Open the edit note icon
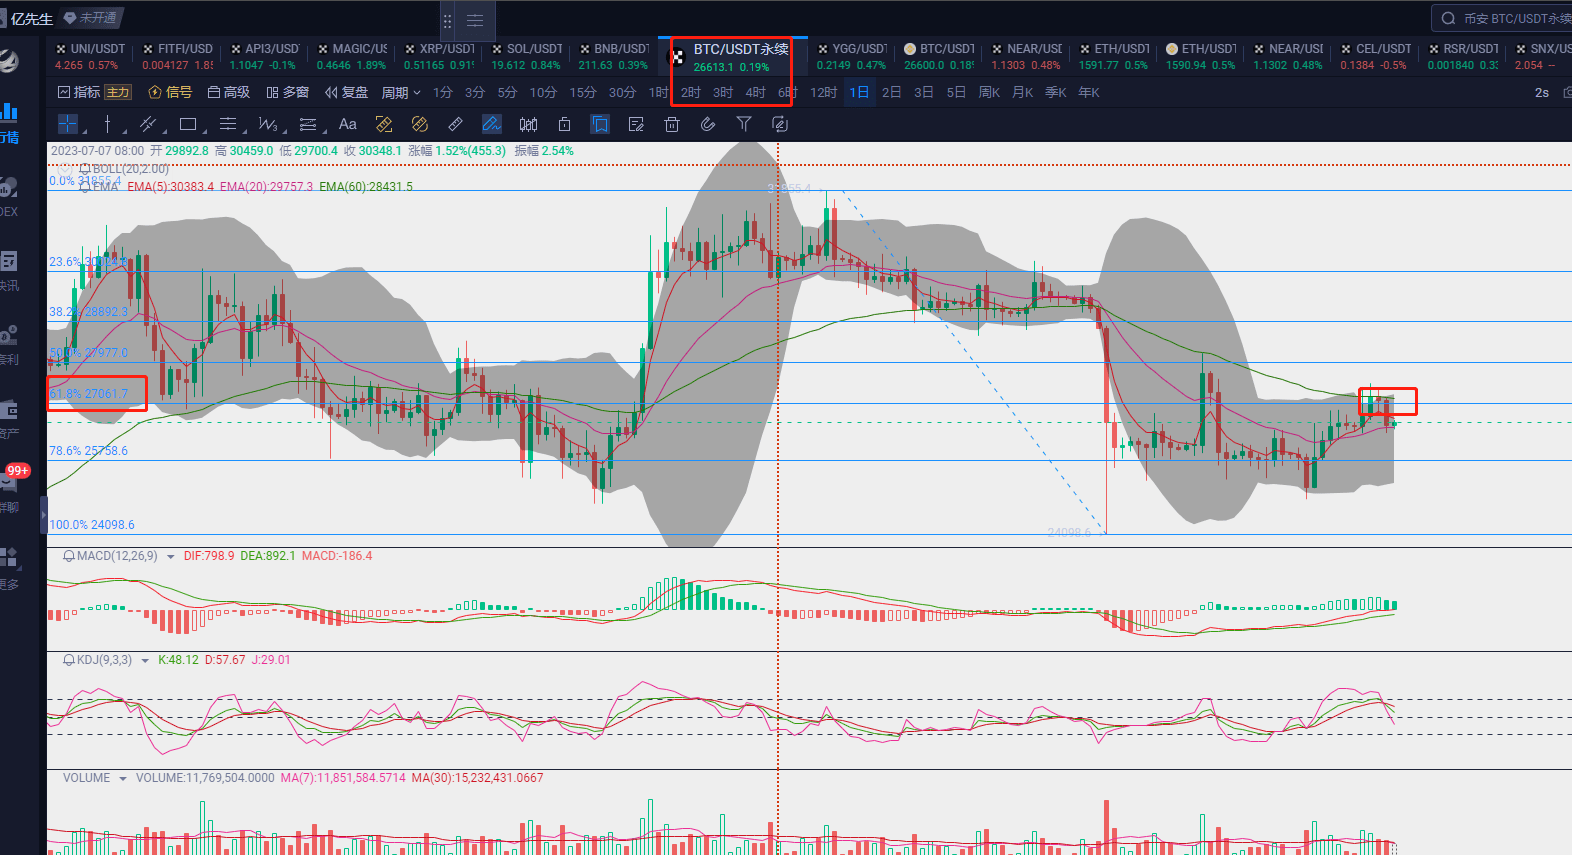 [636, 124]
